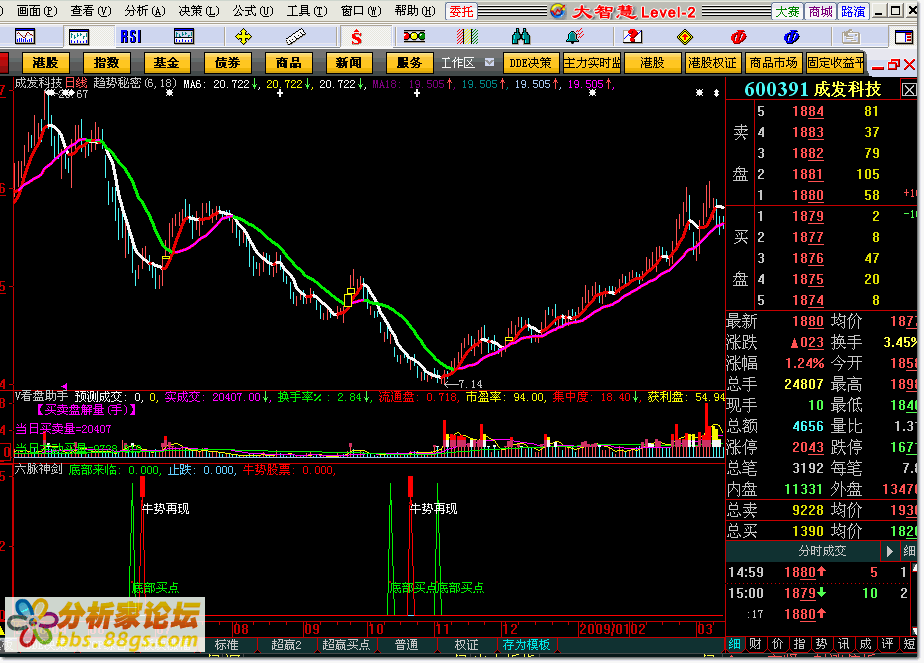The height and width of the screenshot is (663, 924).
Task: Open the 工作区 dropdown arrow
Action: pos(489,62)
